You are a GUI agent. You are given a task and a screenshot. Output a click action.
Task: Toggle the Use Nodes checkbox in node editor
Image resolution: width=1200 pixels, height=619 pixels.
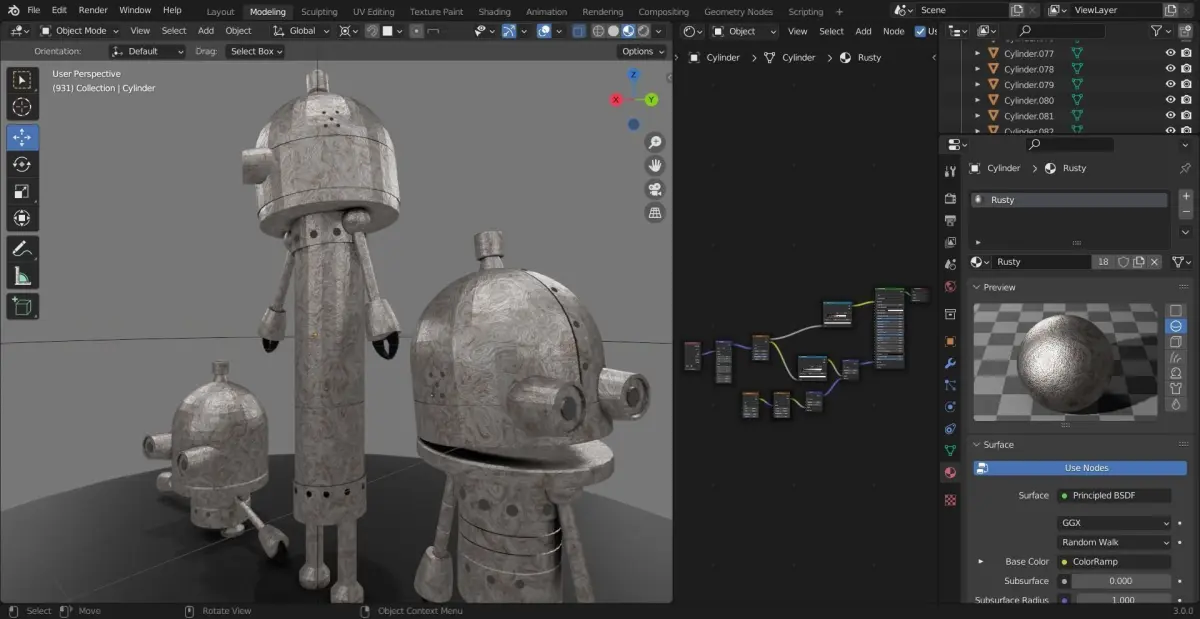(921, 31)
